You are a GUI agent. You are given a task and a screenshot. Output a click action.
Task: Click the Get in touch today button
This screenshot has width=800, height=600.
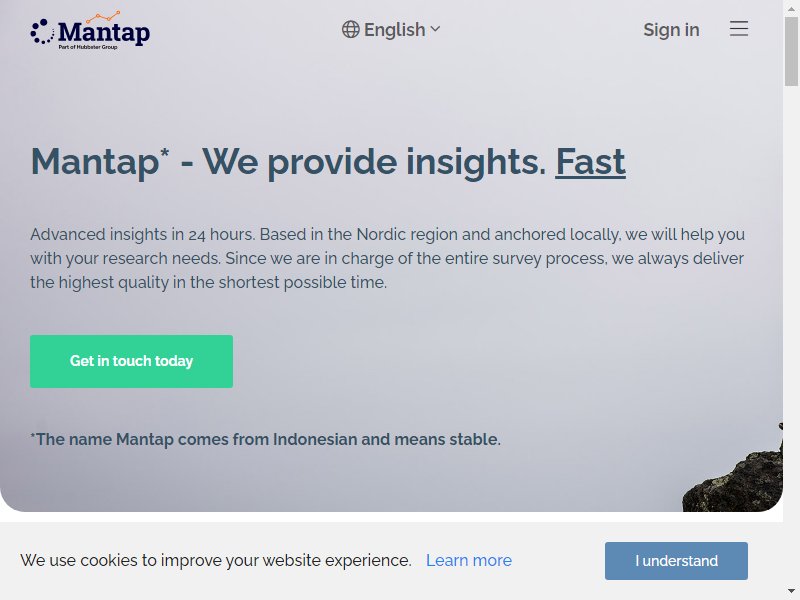[132, 361]
